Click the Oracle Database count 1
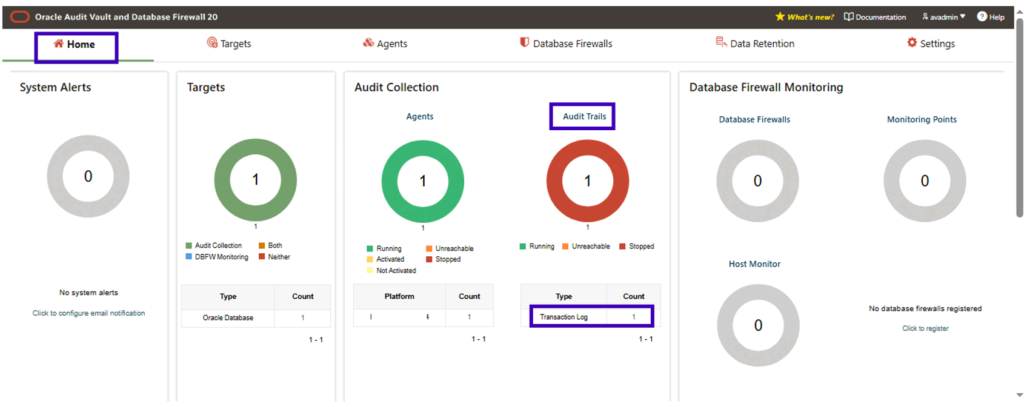This screenshot has height=407, width=1024. pos(302,318)
